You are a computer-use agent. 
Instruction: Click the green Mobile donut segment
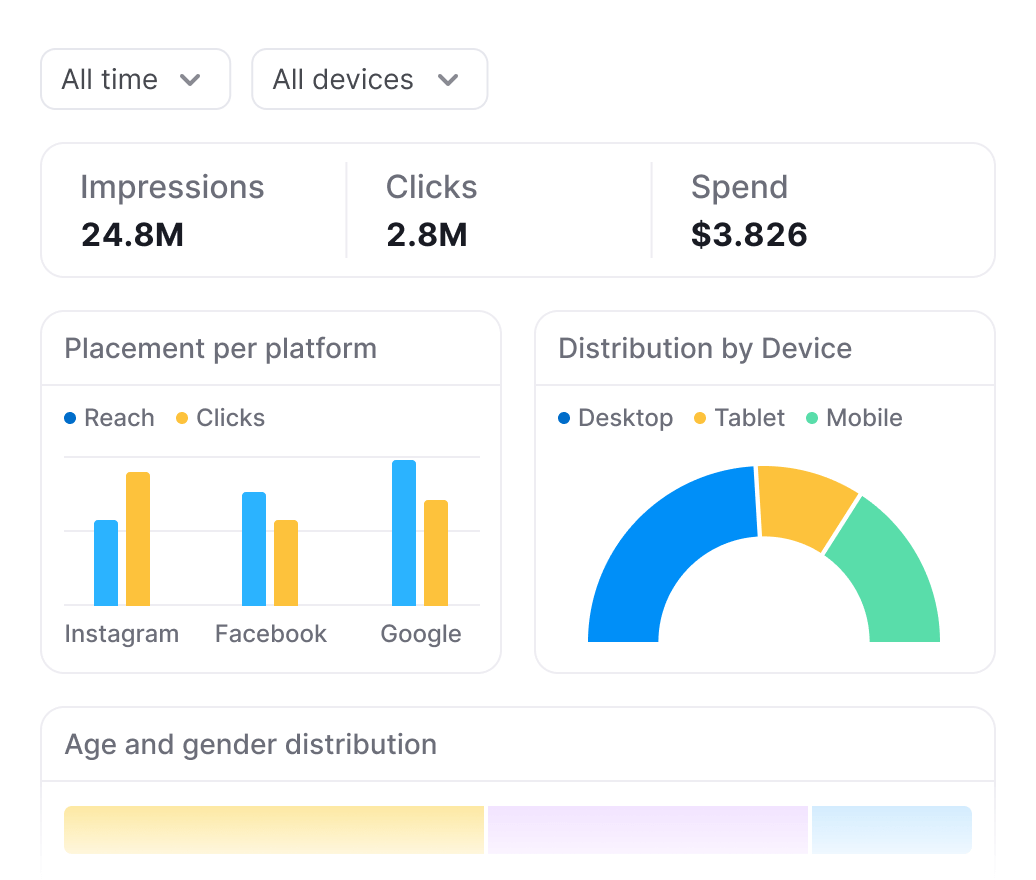(884, 582)
